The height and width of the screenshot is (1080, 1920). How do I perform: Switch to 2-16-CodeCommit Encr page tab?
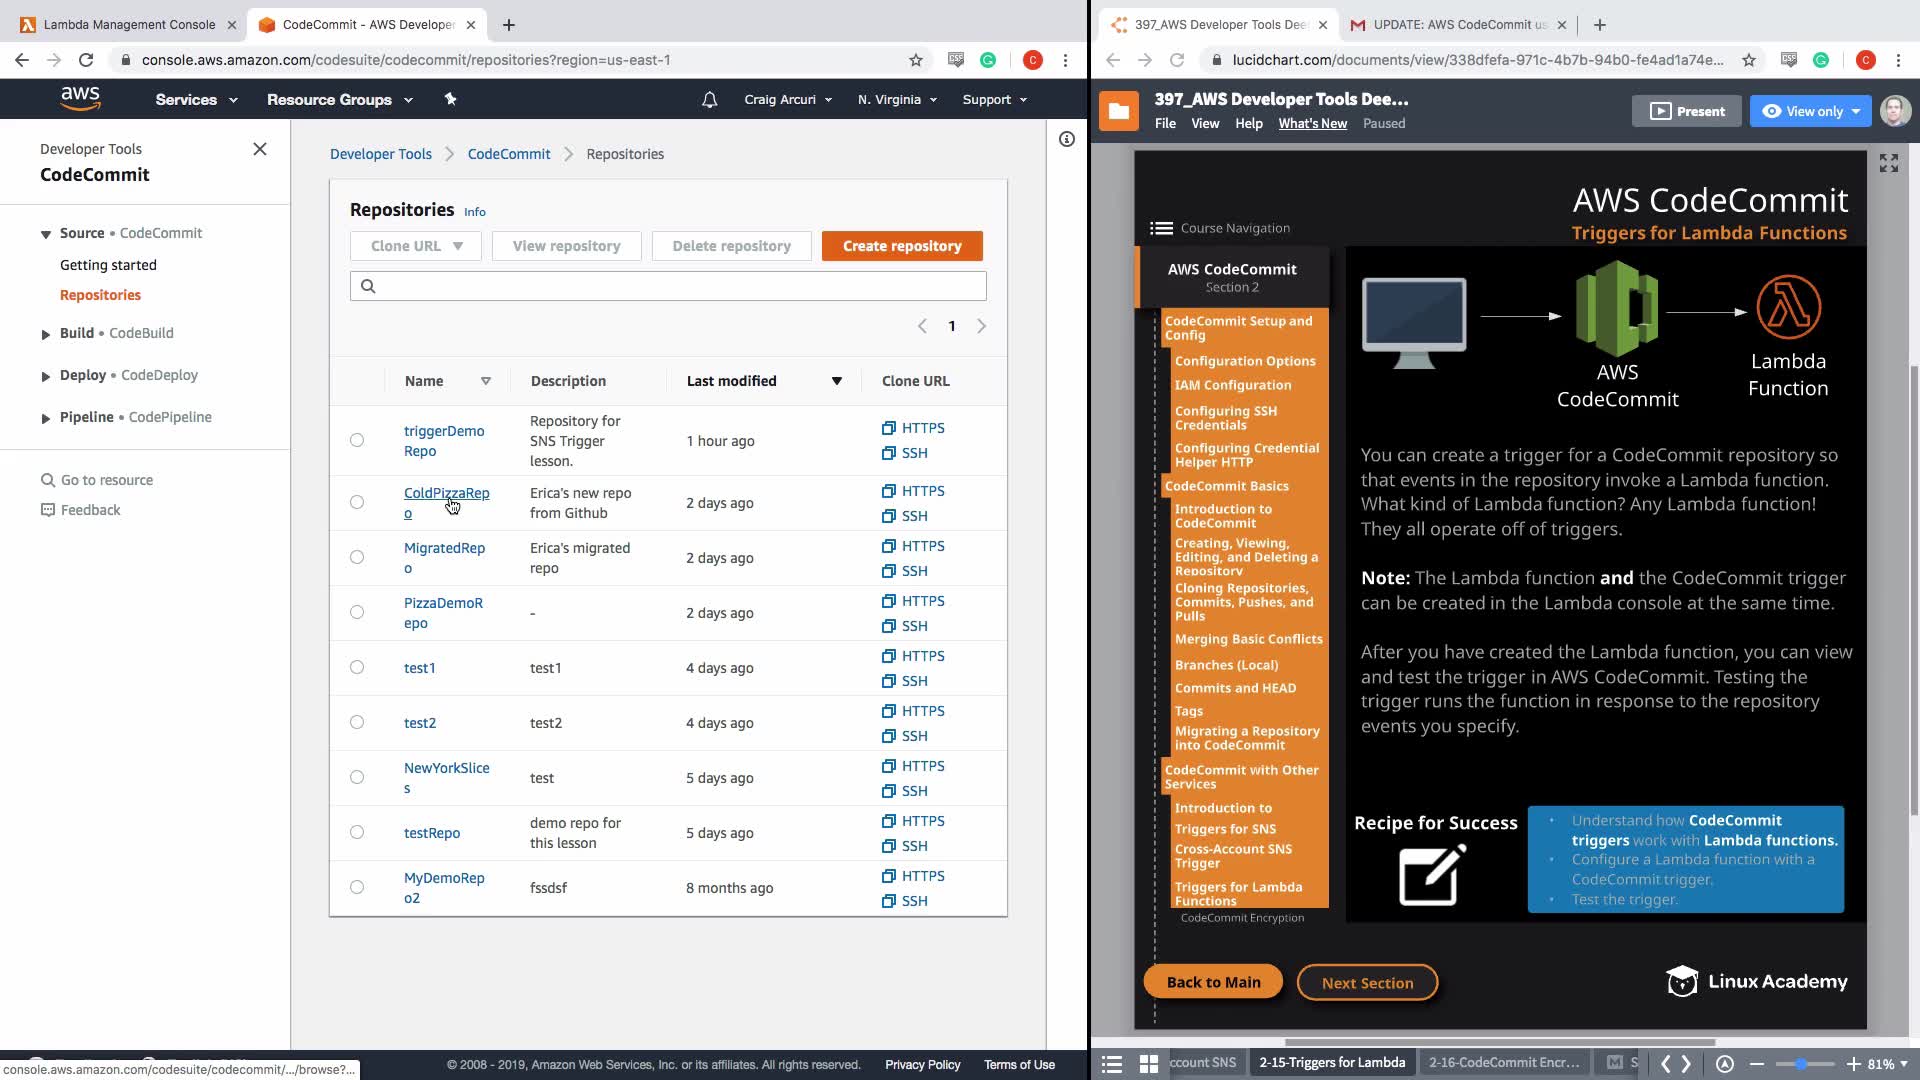point(1503,1062)
